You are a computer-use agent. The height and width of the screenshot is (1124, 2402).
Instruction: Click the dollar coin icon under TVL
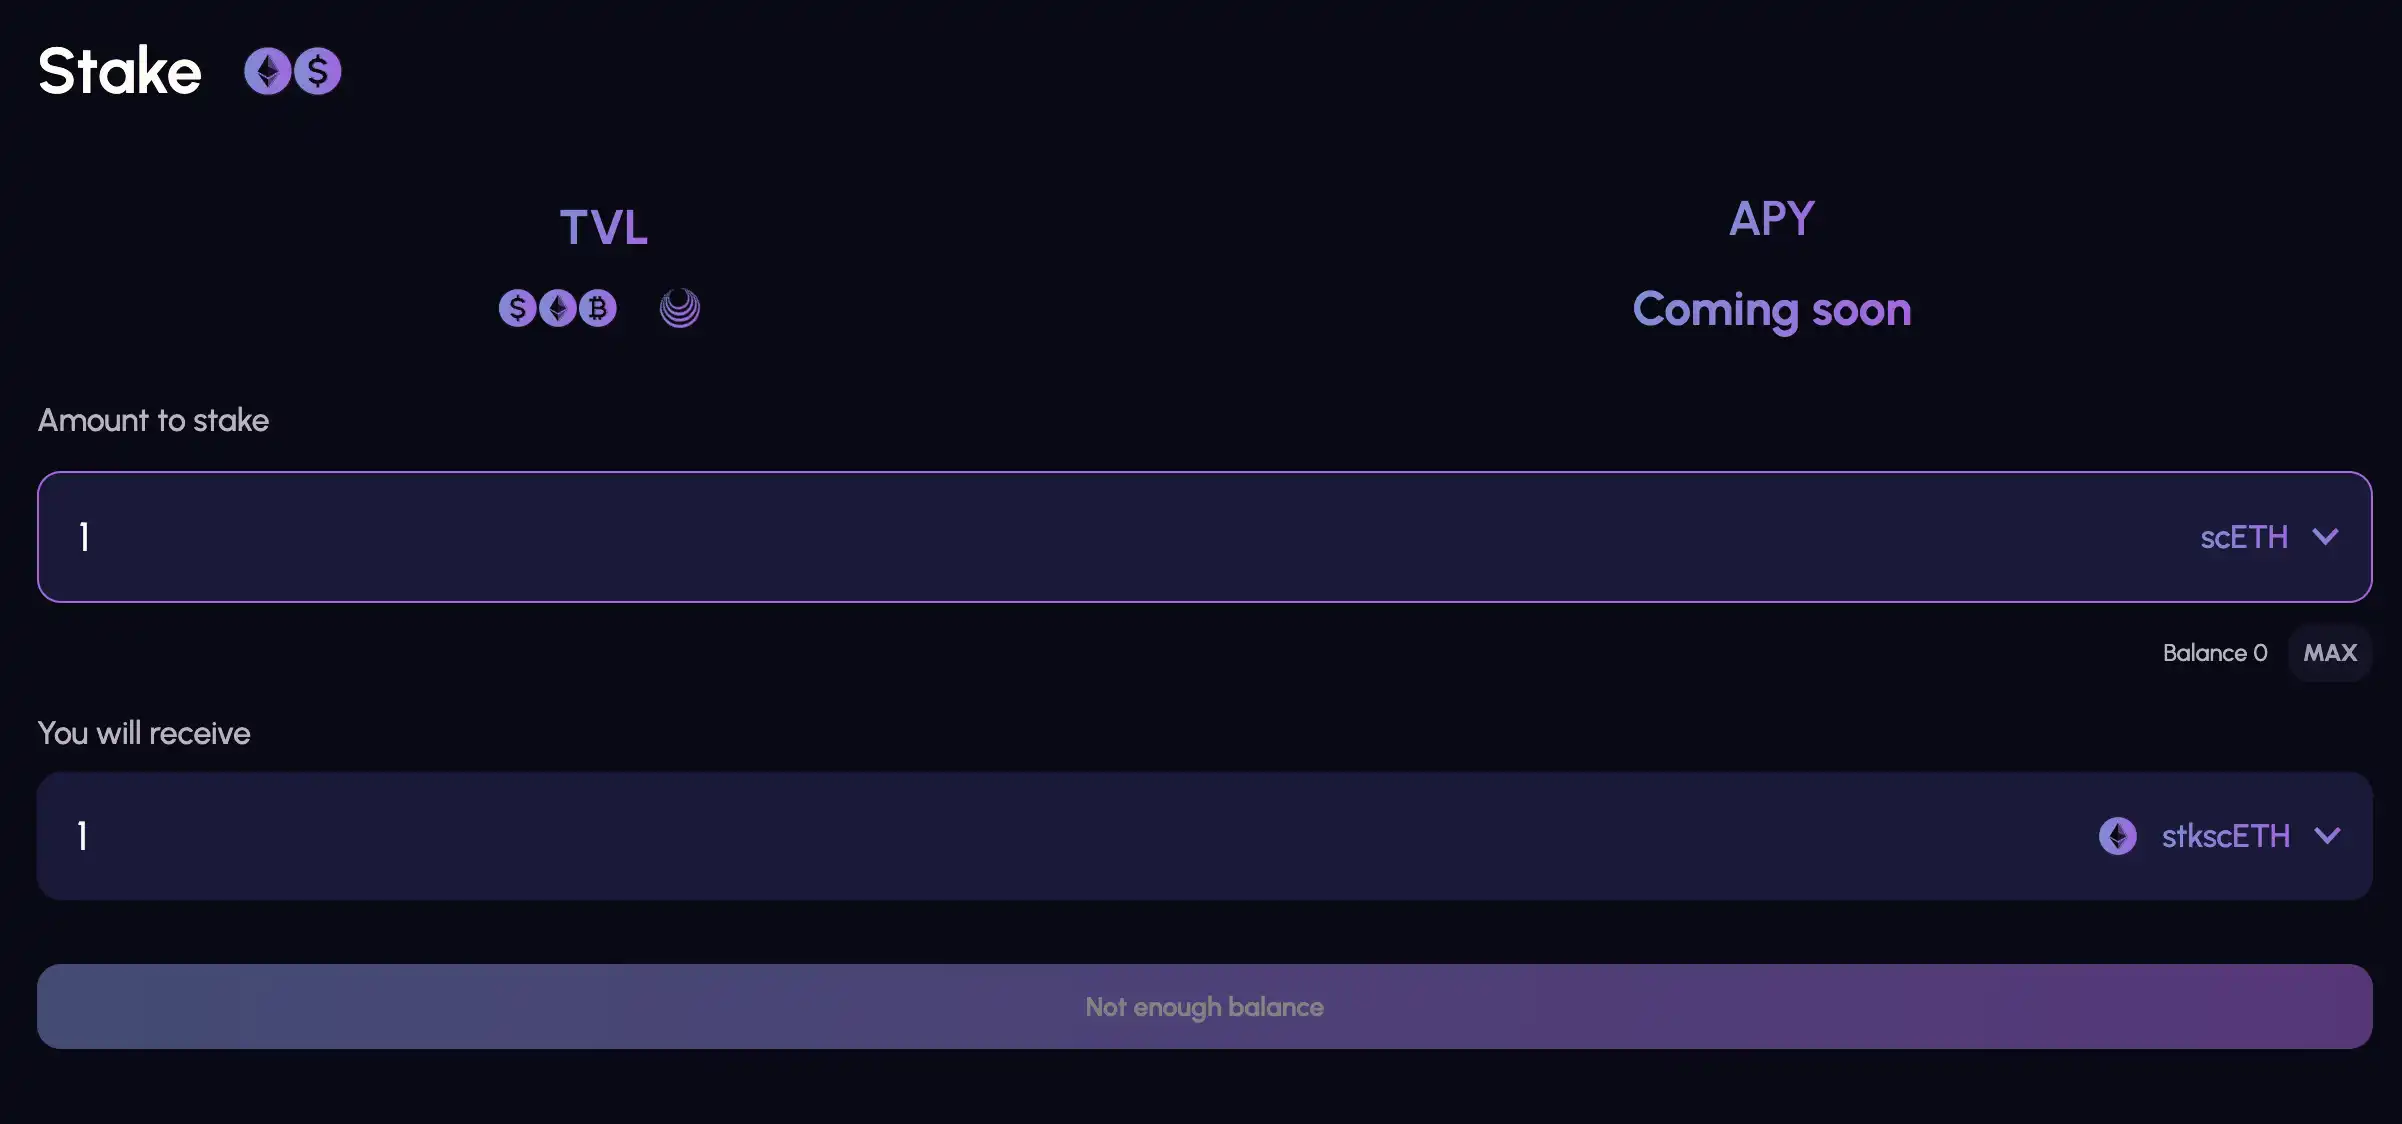pyautogui.click(x=517, y=308)
